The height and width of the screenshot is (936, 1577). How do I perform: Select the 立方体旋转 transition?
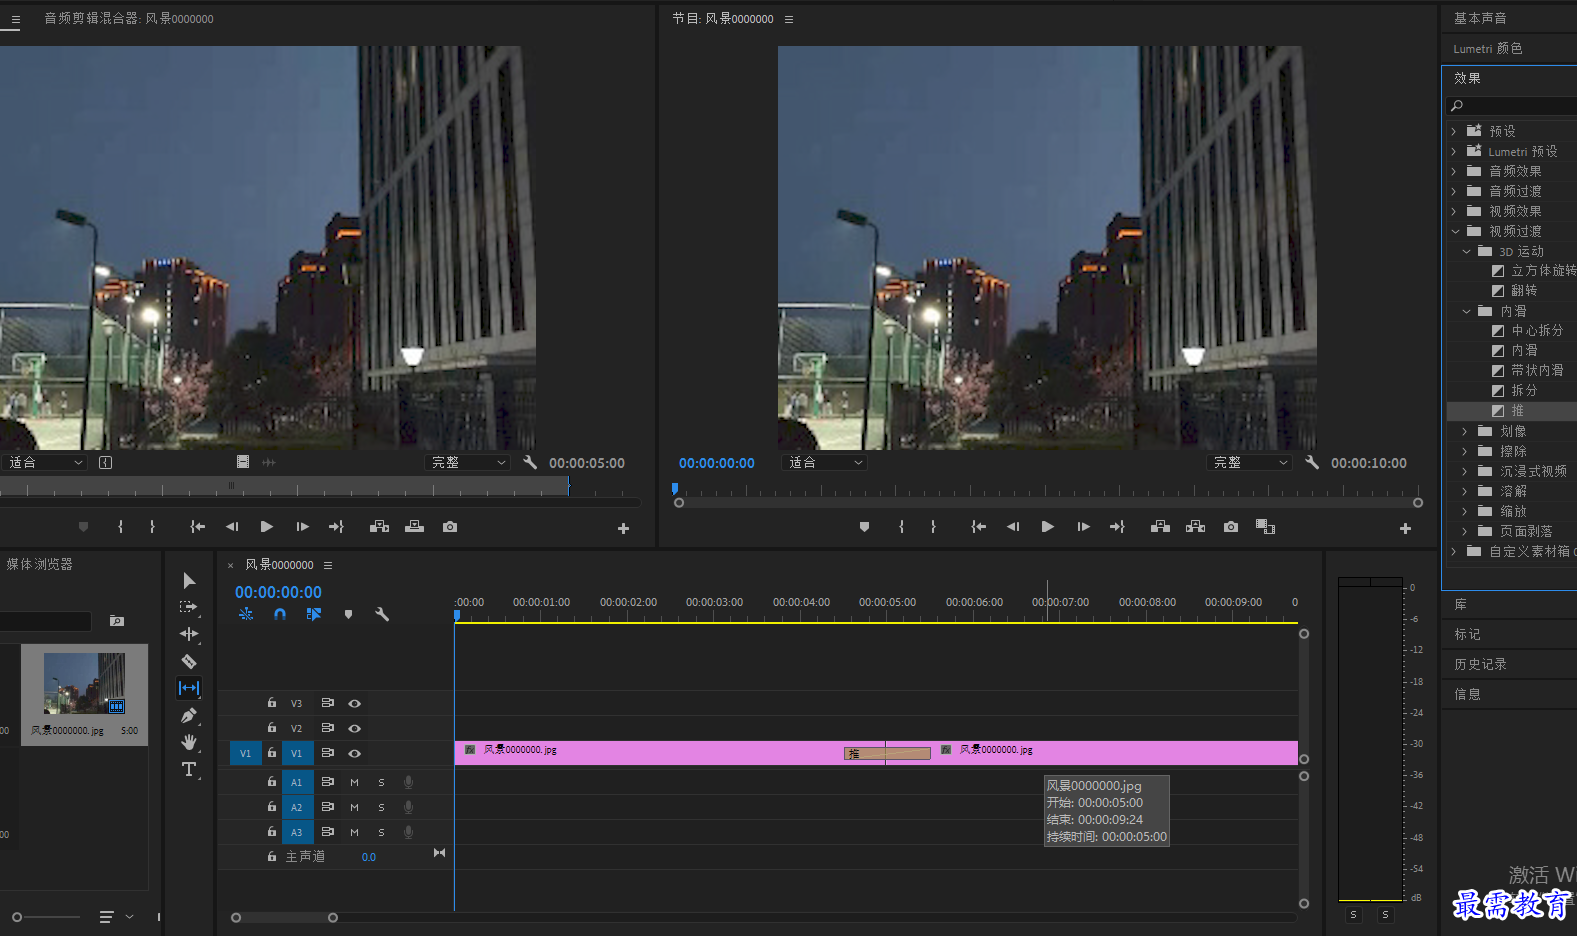pos(1543,271)
